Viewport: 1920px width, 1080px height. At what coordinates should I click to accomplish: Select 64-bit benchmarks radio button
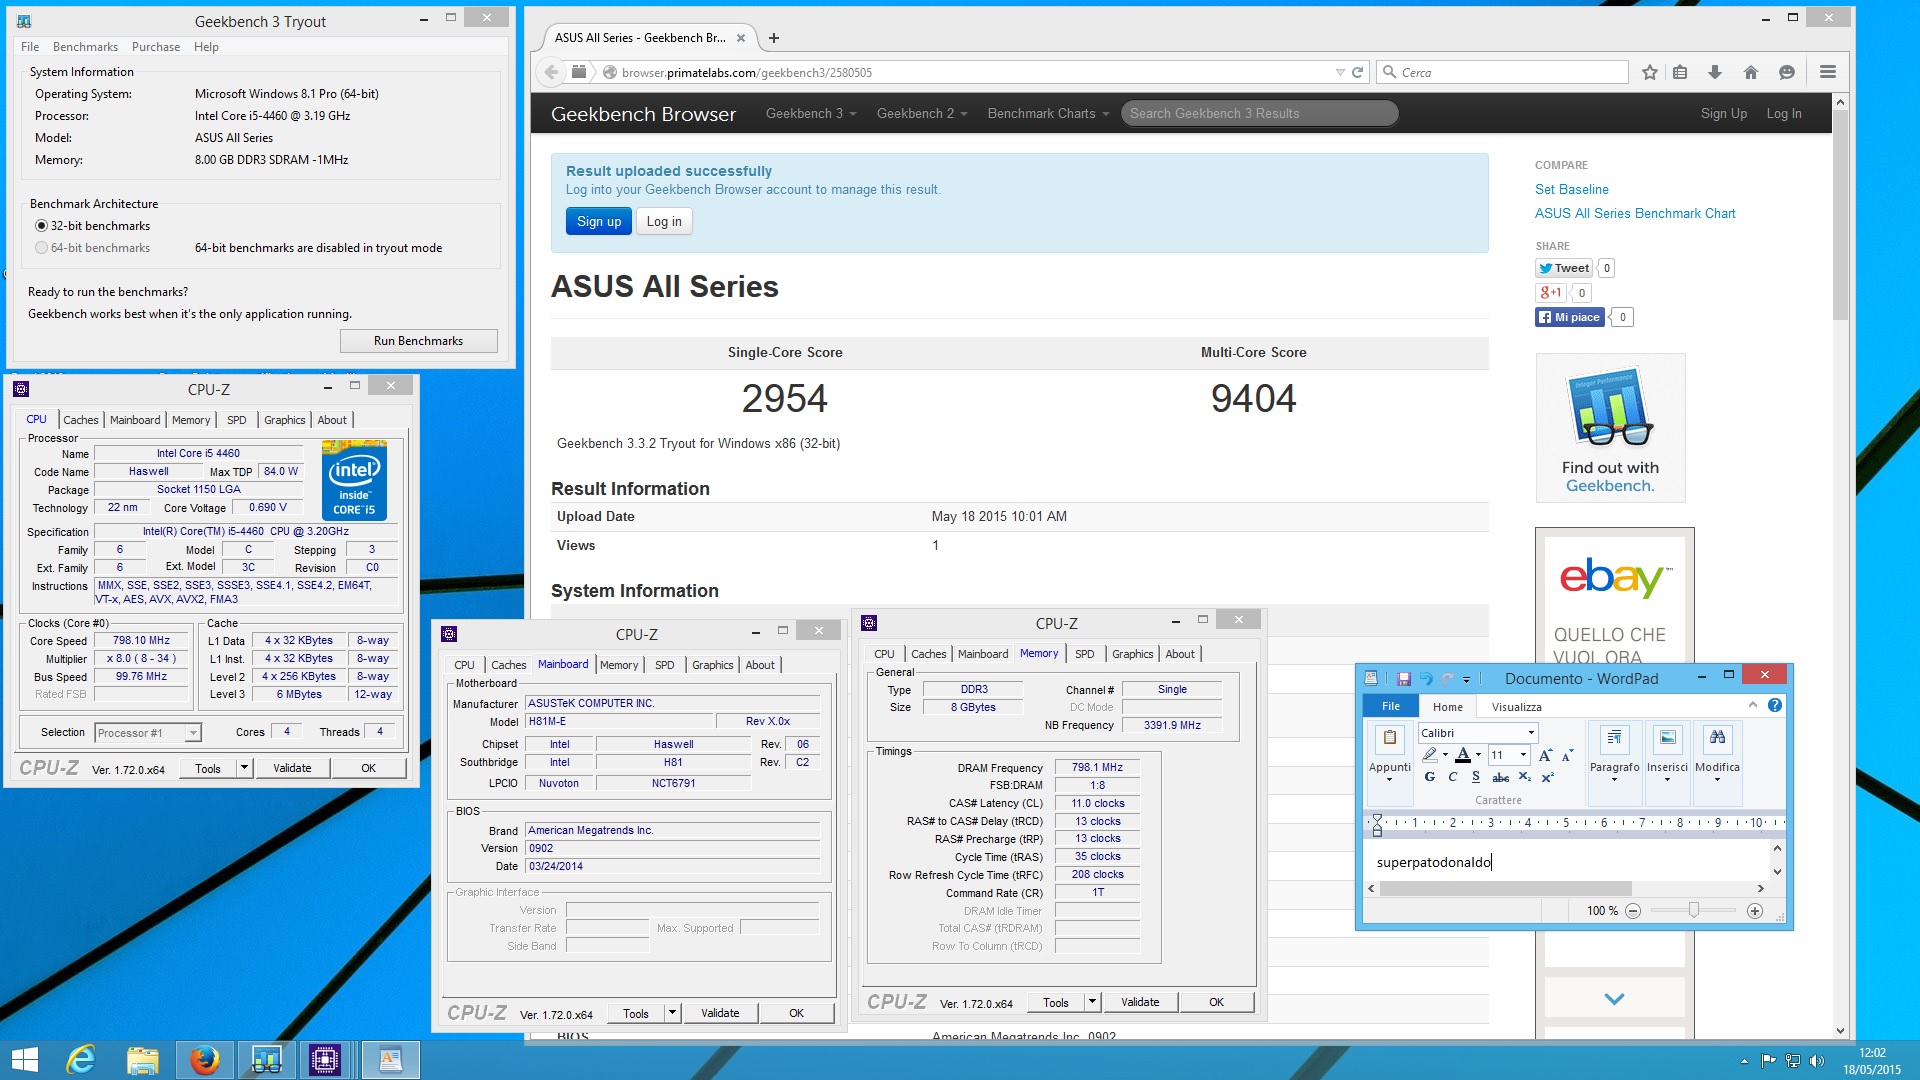(x=41, y=248)
